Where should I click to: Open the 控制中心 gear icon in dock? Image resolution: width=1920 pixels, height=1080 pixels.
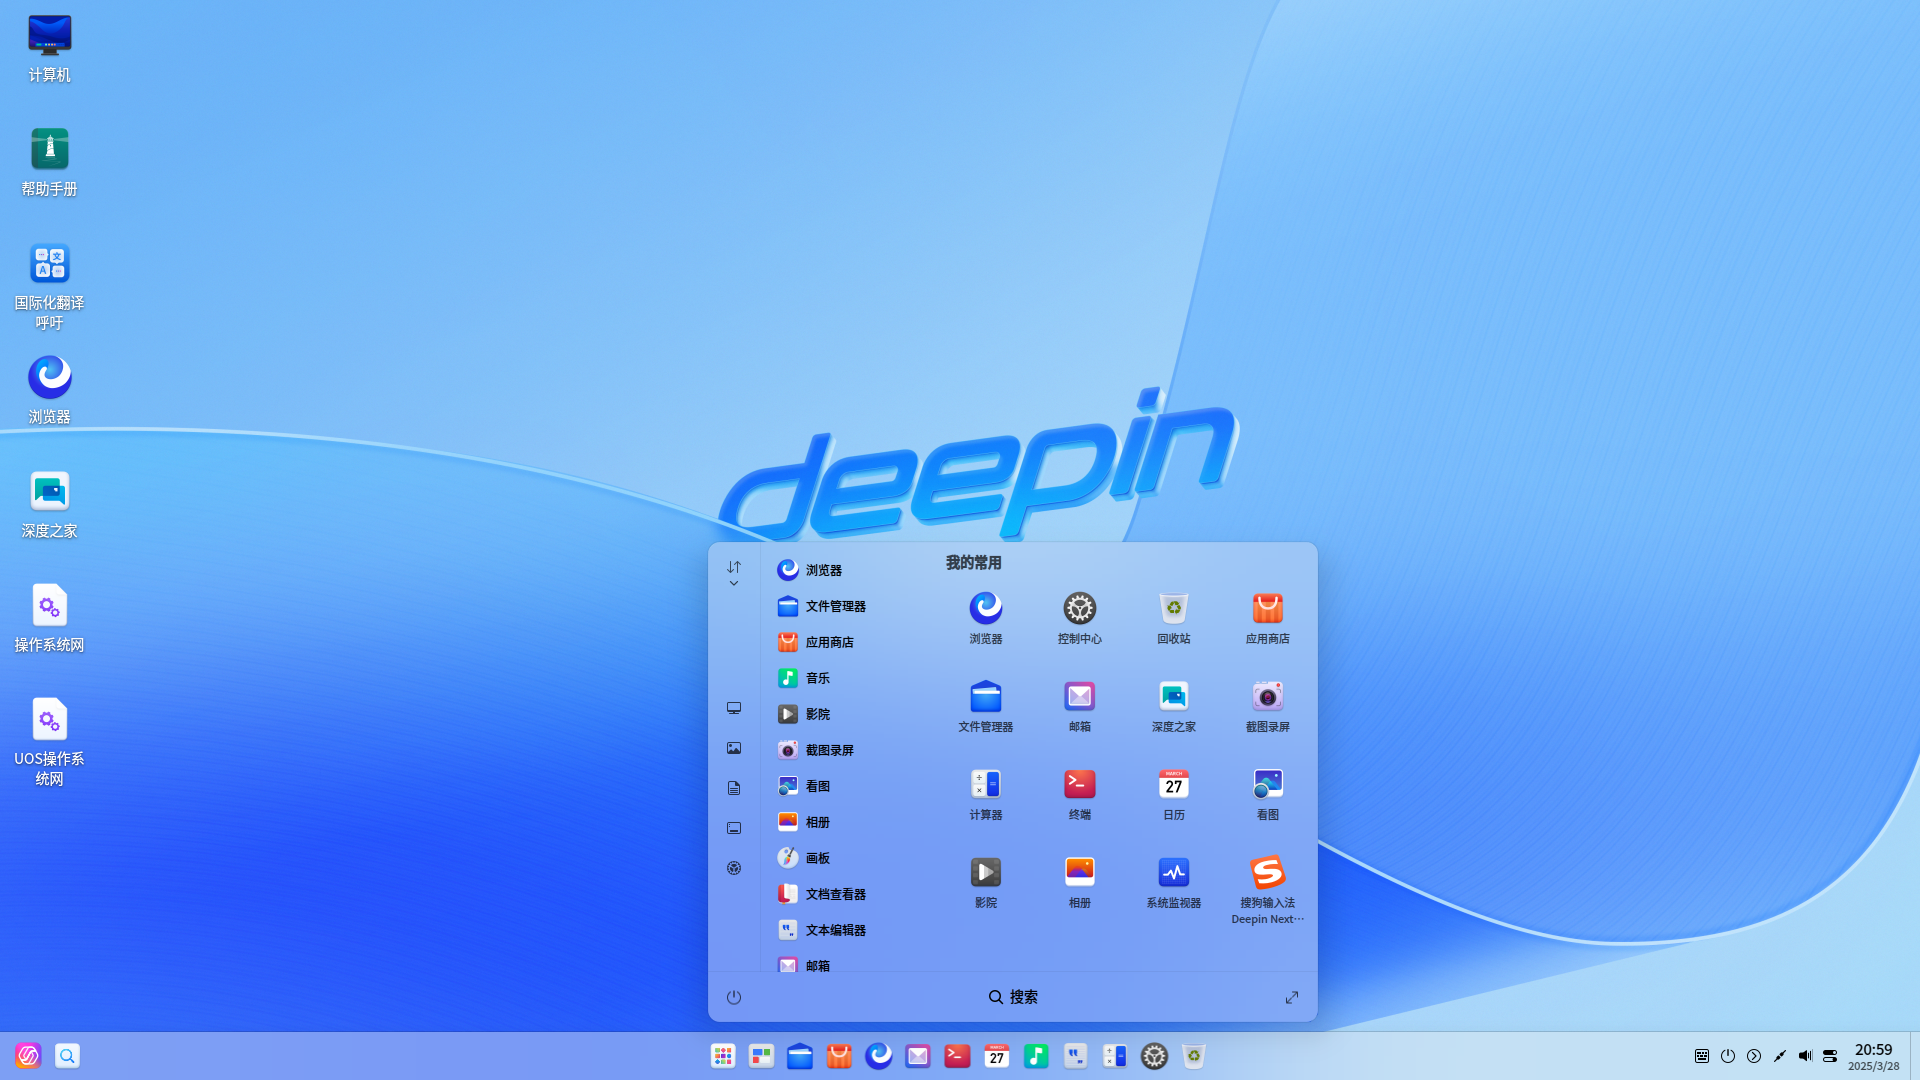coord(1154,1056)
